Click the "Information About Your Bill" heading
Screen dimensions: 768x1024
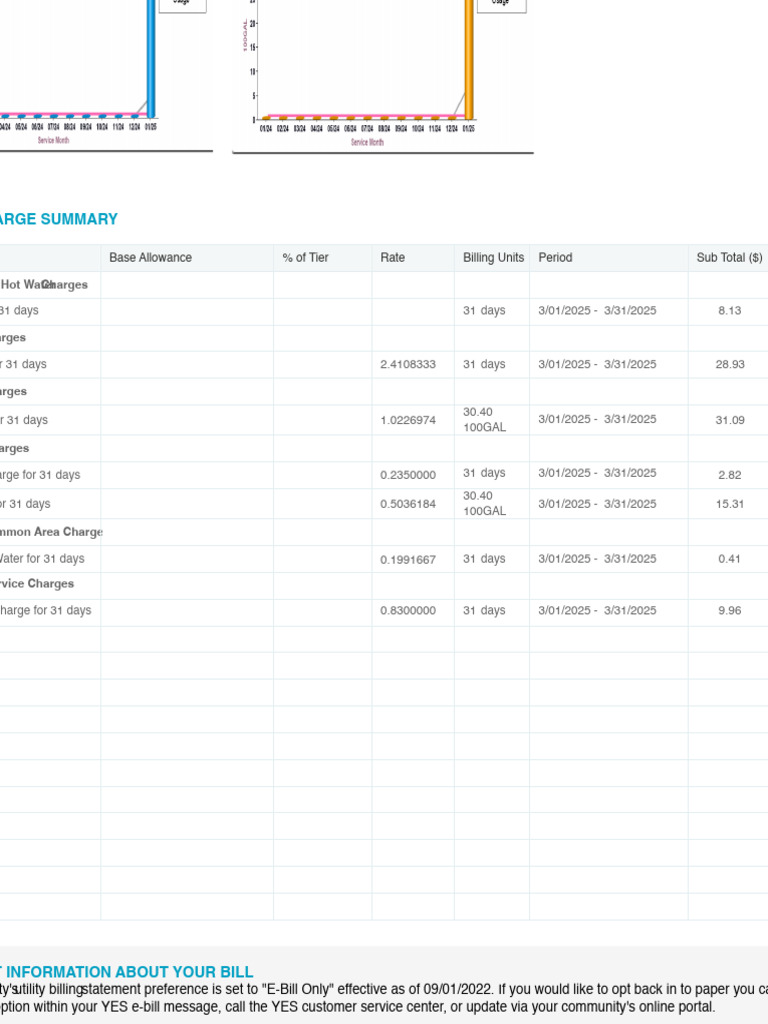point(127,972)
